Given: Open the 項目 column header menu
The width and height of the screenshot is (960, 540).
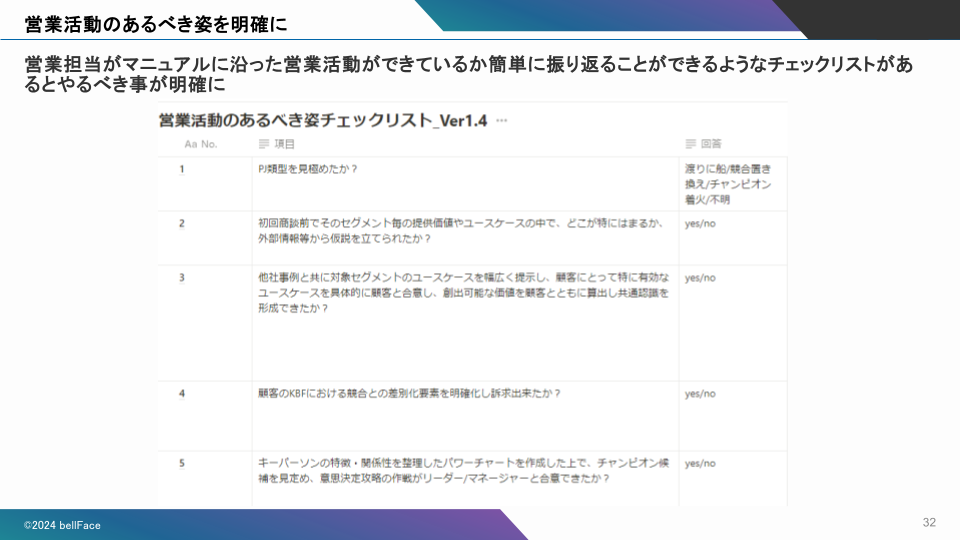Looking at the screenshot, I should point(284,144).
